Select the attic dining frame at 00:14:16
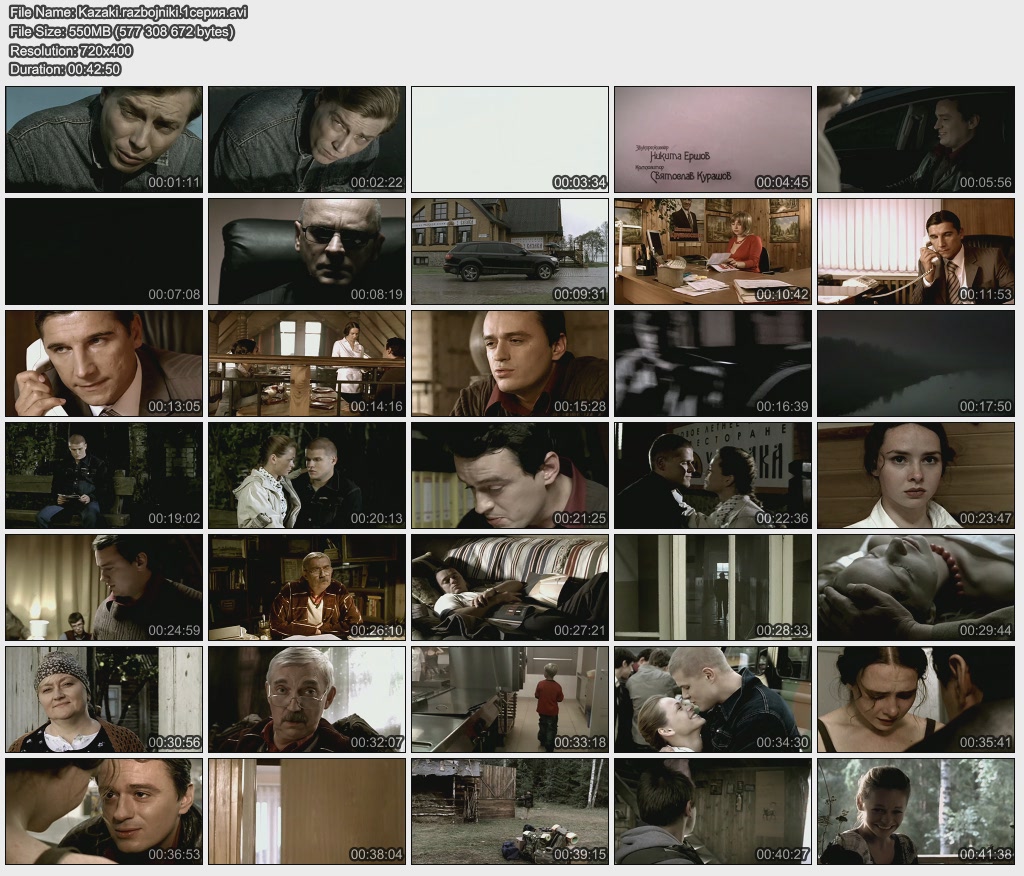This screenshot has height=876, width=1024. (307, 363)
